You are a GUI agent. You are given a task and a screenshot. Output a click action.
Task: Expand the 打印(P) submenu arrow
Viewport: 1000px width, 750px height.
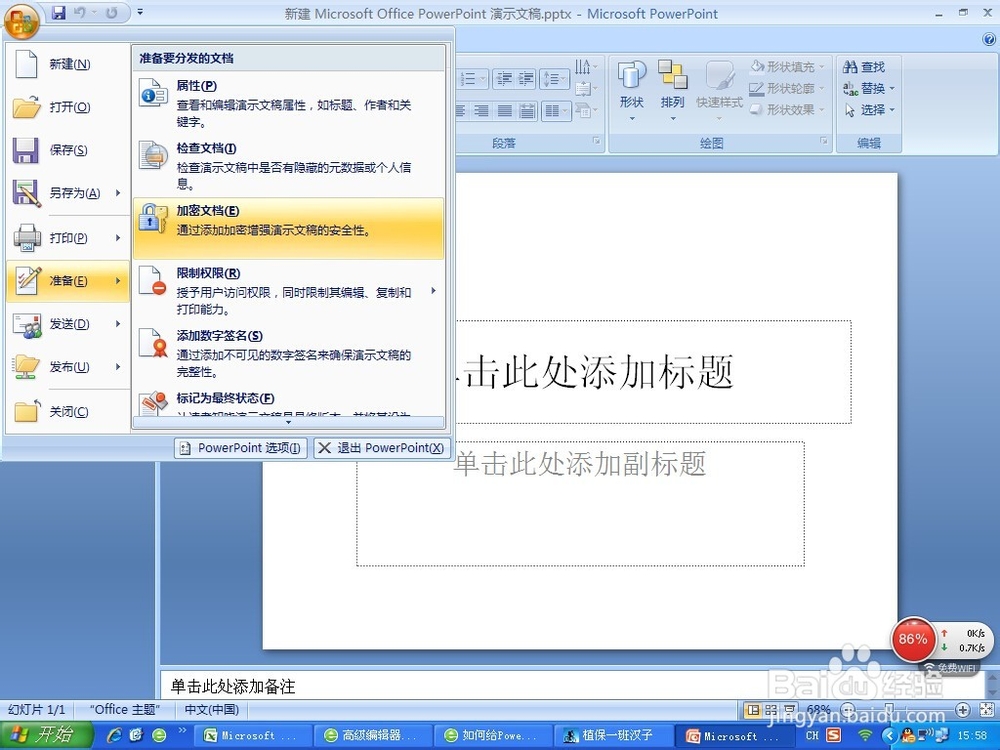click(118, 238)
